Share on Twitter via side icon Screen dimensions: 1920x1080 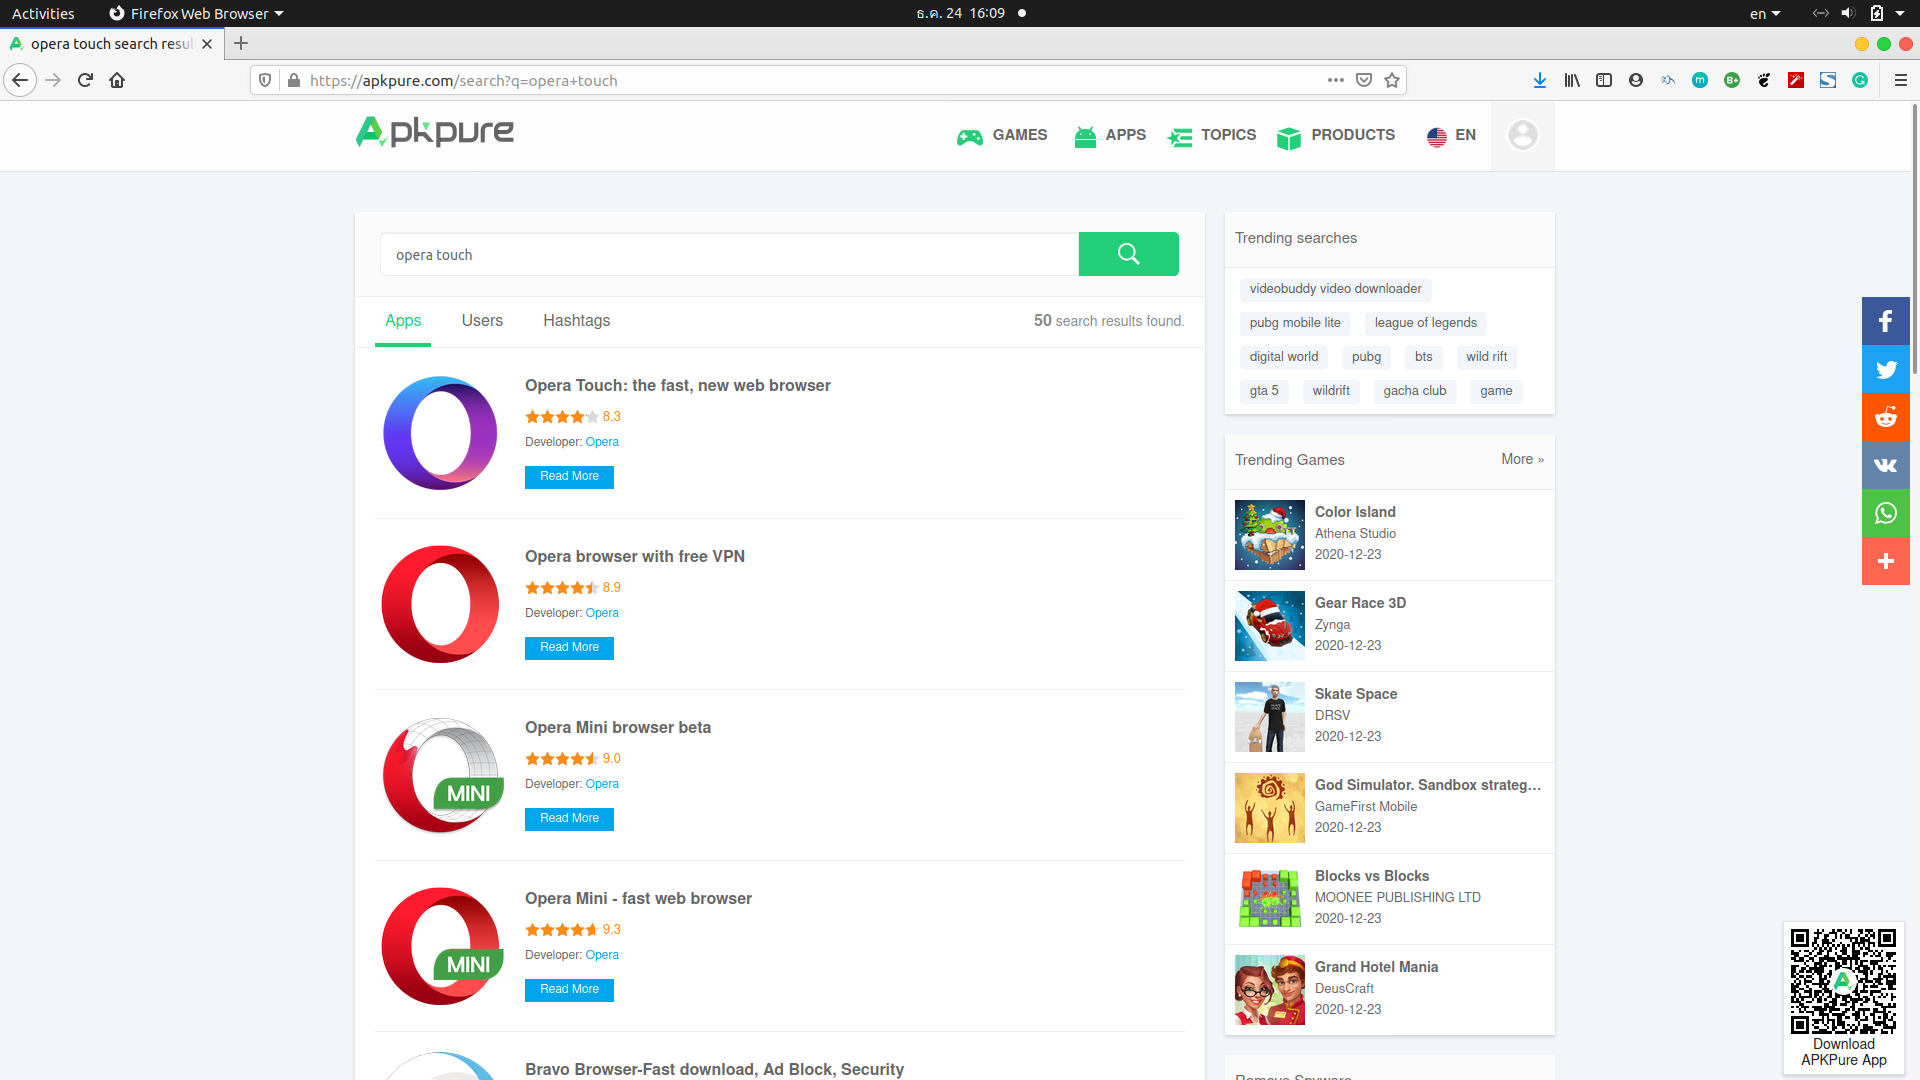1885,369
